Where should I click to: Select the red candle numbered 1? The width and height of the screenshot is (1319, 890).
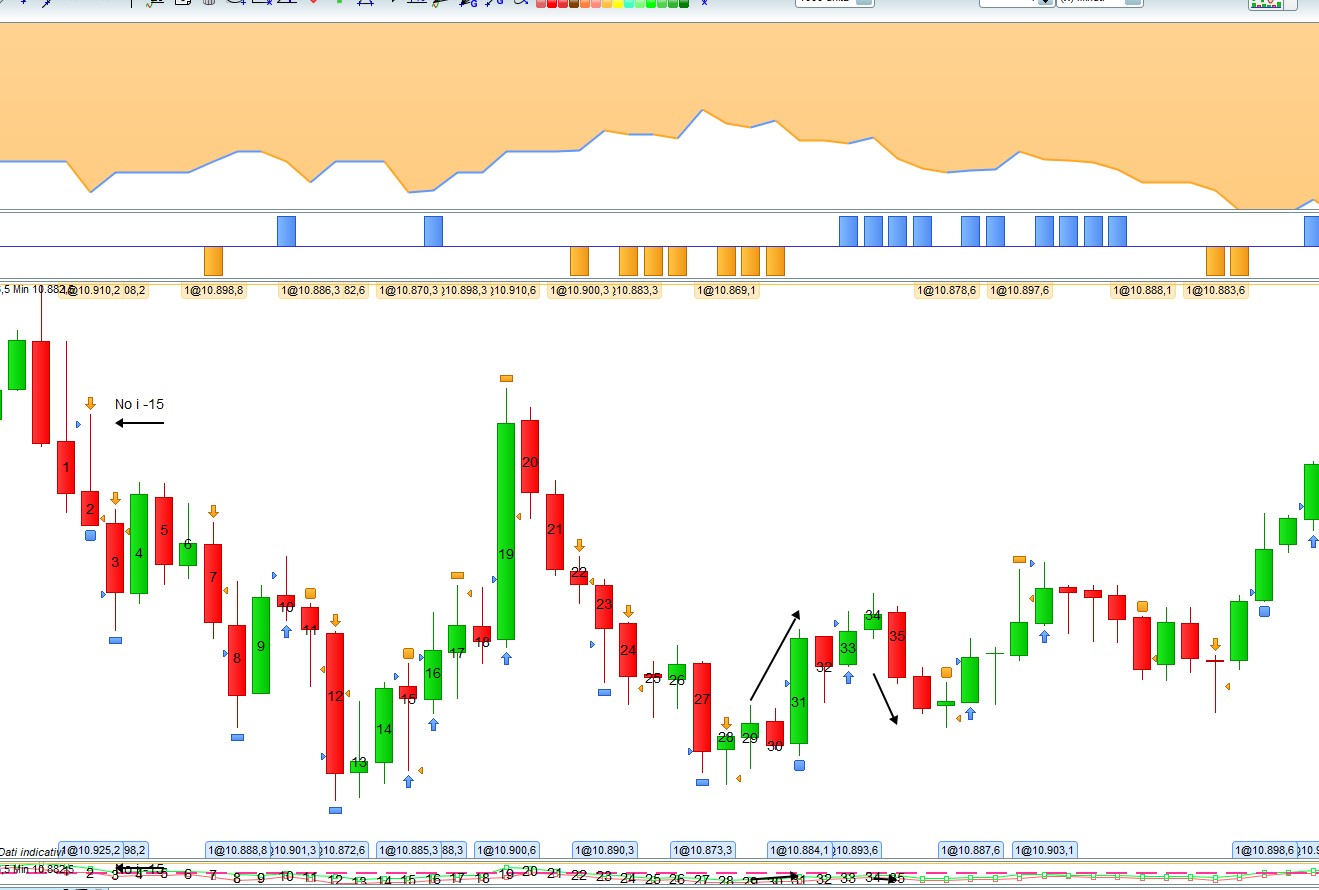(66, 467)
